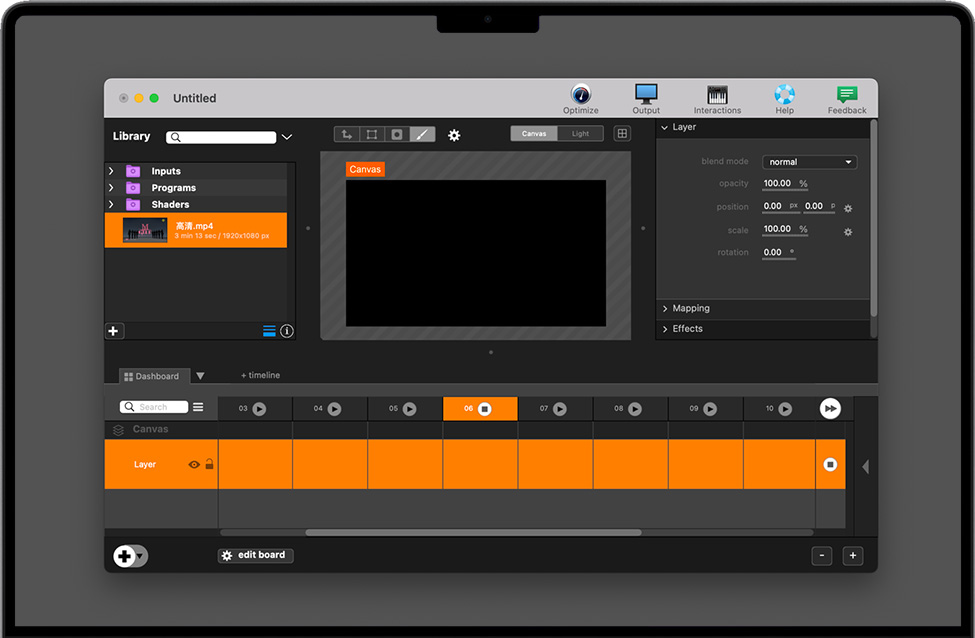This screenshot has width=975, height=638.
Task: Toggle the Layer lock icon
Action: 209,464
